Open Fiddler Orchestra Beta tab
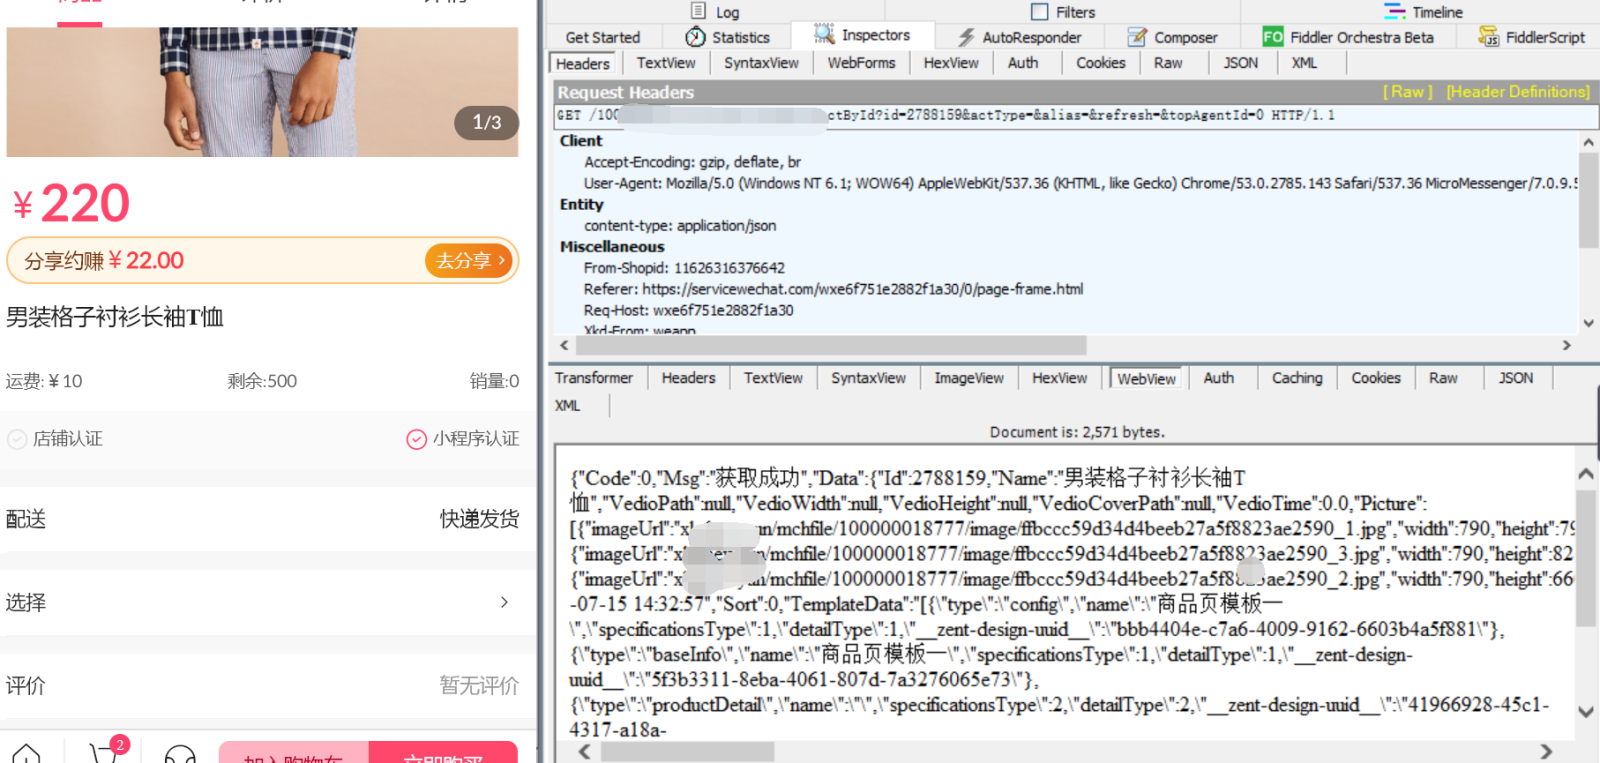 point(1348,37)
